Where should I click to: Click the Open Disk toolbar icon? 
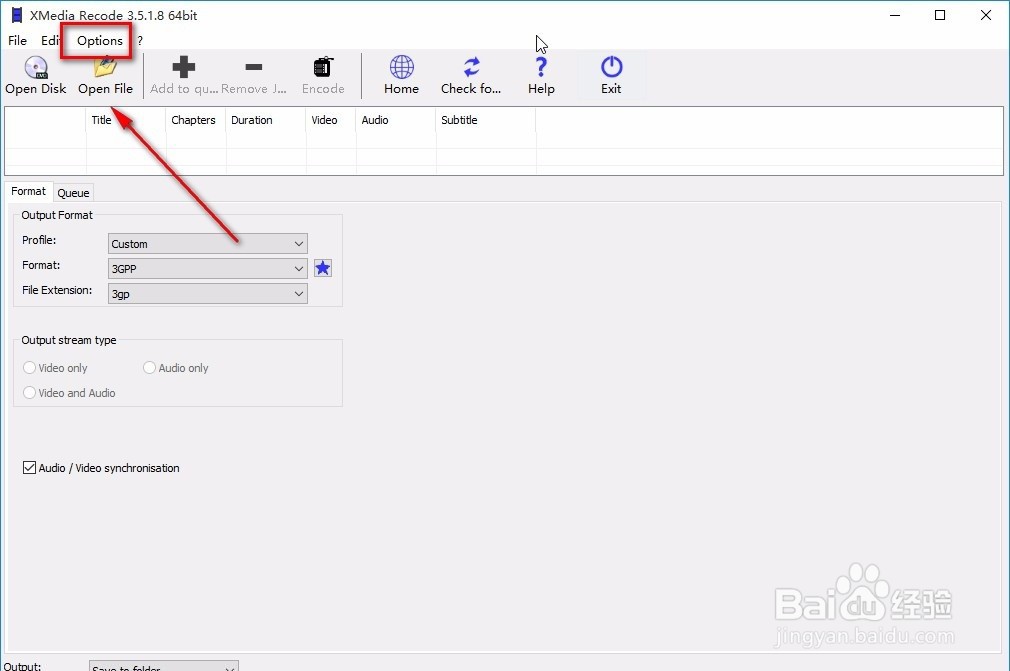click(36, 67)
